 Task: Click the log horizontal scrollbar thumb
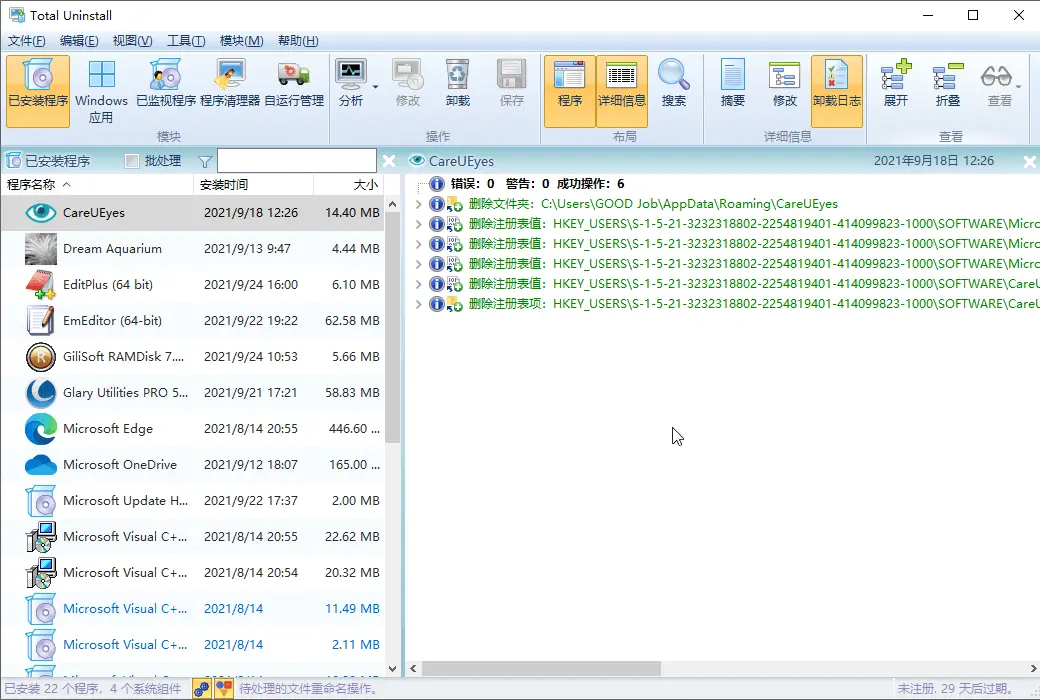[x=541, y=668]
